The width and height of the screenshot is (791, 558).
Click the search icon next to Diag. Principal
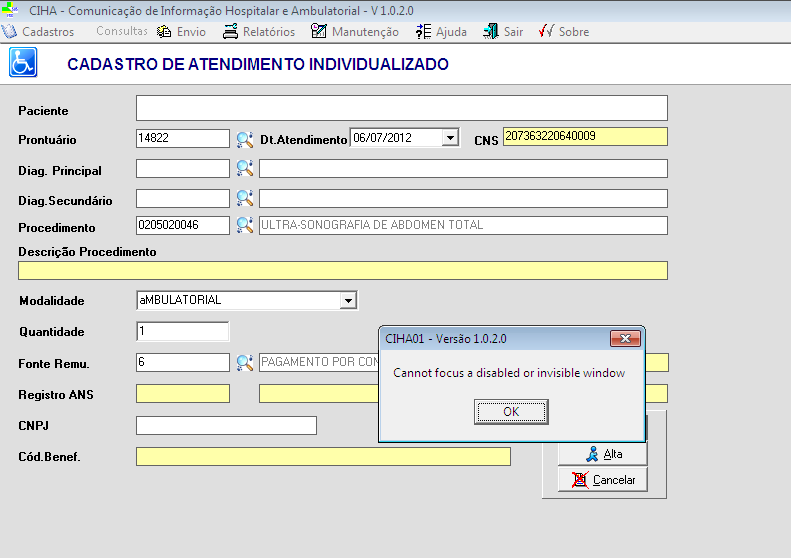coord(244,169)
